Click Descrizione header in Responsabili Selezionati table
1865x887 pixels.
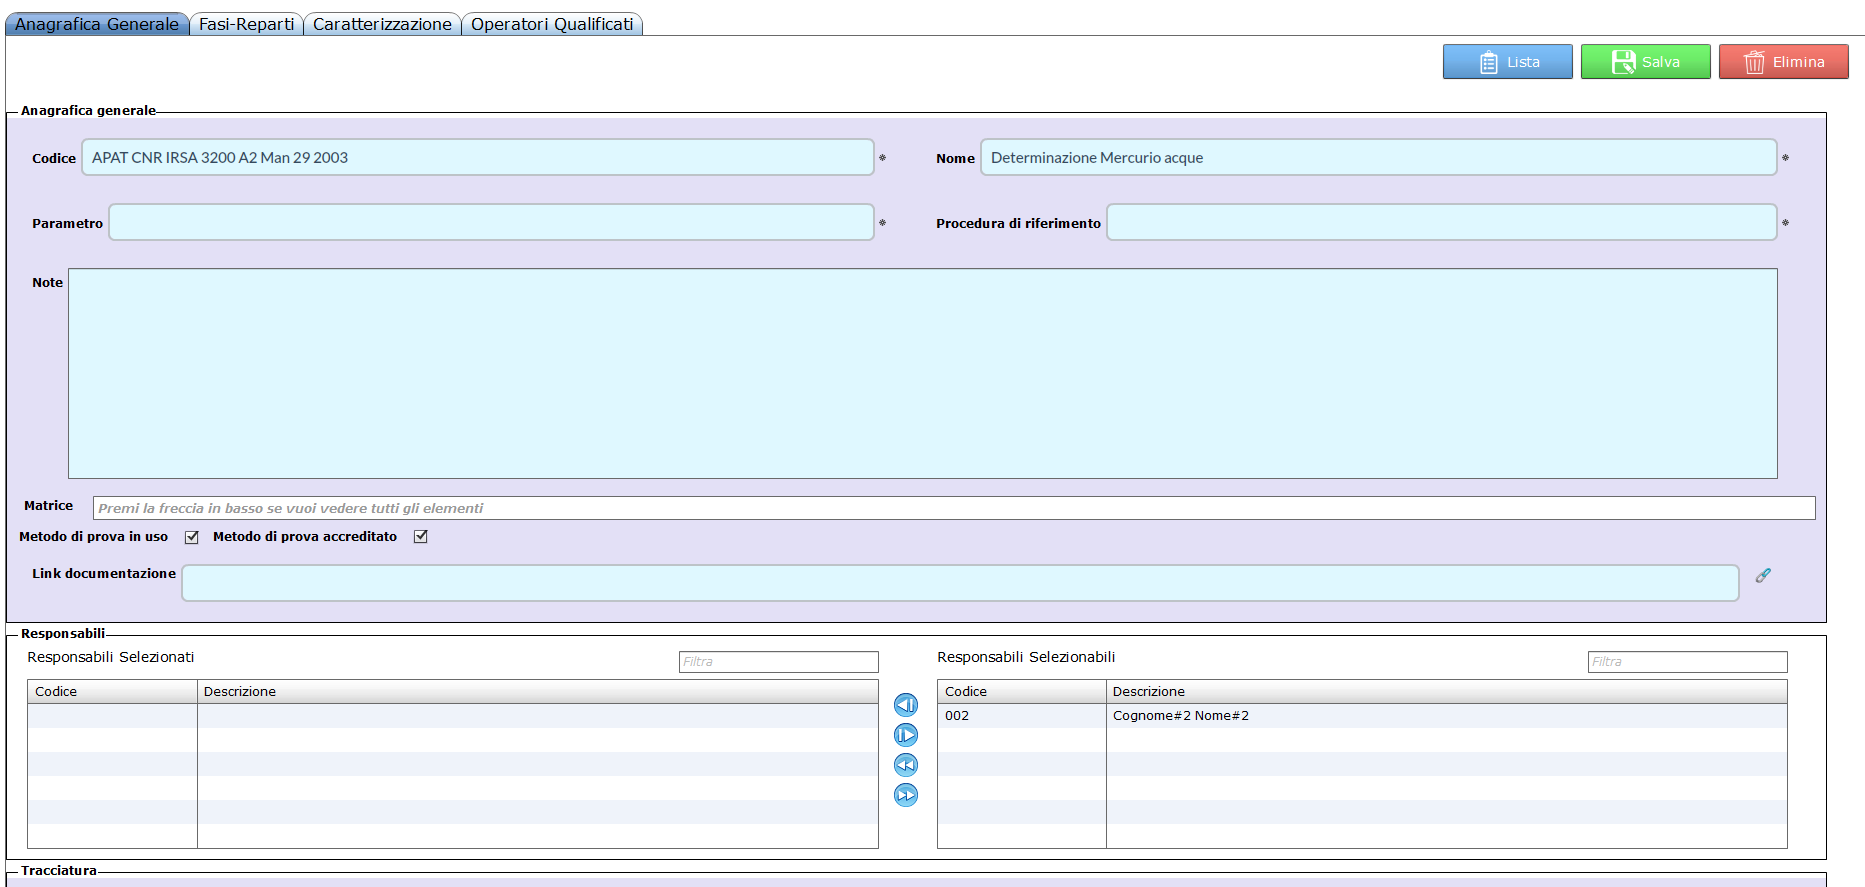538,692
